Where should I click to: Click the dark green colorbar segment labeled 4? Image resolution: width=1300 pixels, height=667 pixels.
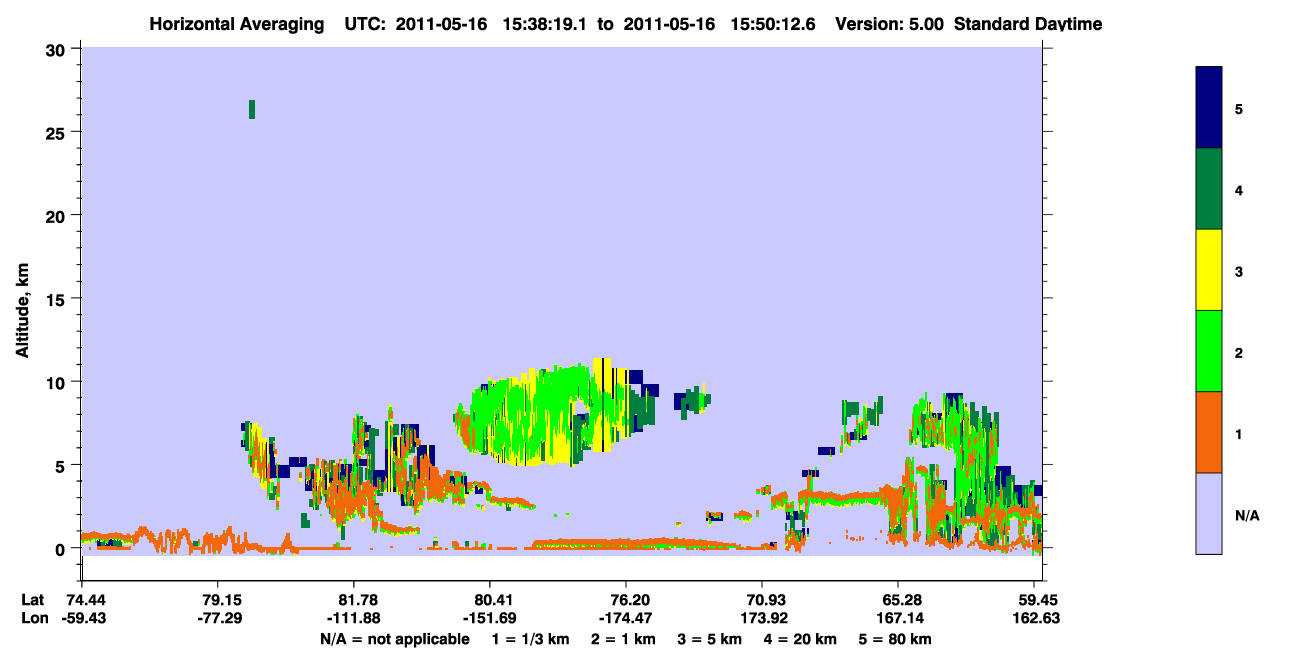pos(1209,189)
